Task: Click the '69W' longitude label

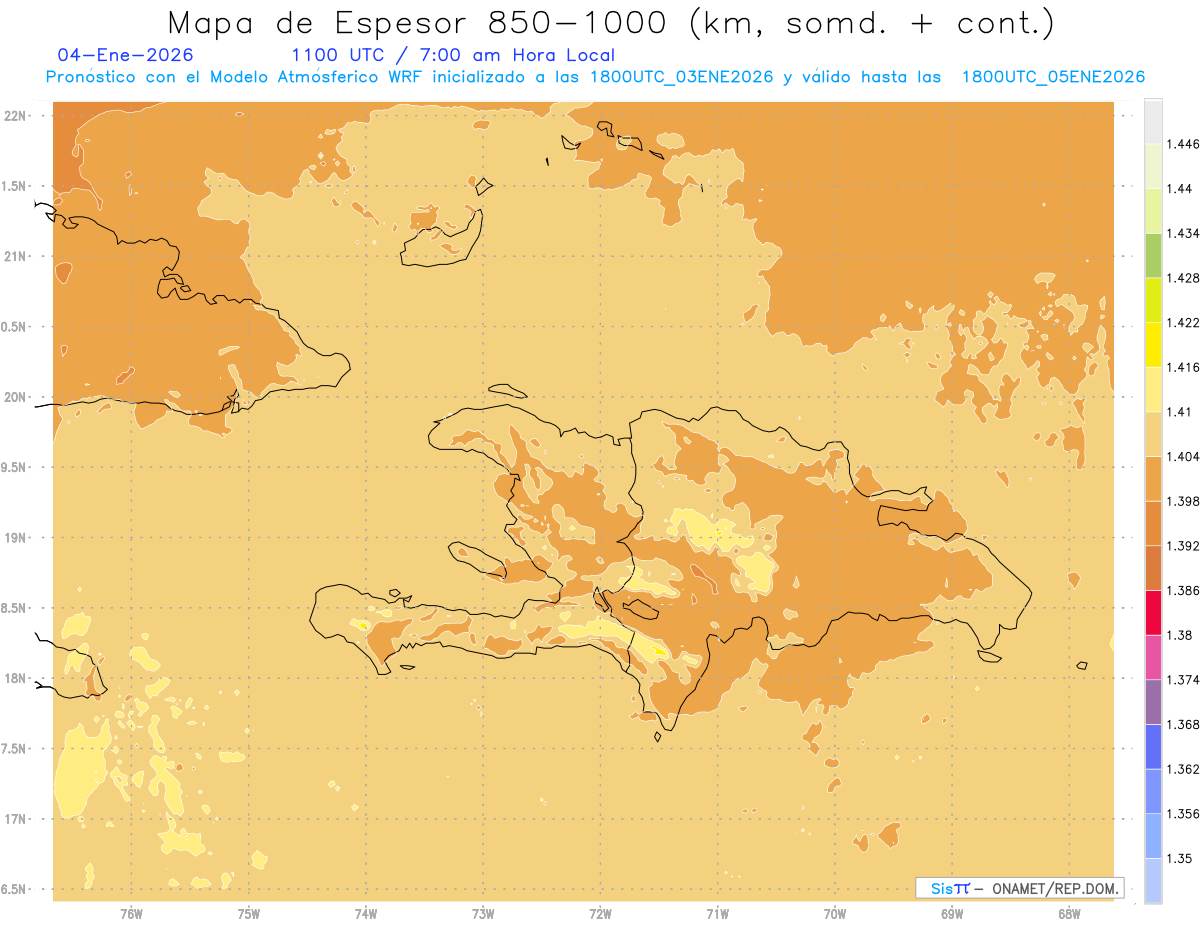Action: pyautogui.click(x=952, y=914)
